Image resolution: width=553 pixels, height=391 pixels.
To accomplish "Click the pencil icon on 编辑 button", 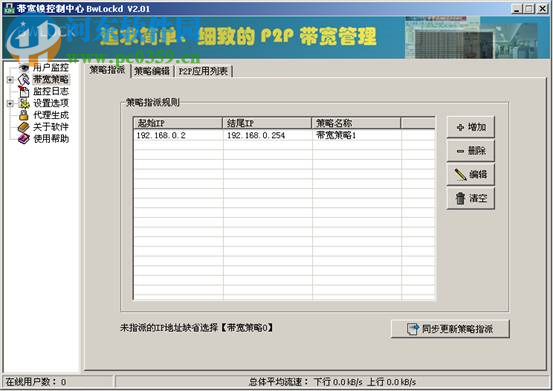I will (x=460, y=175).
